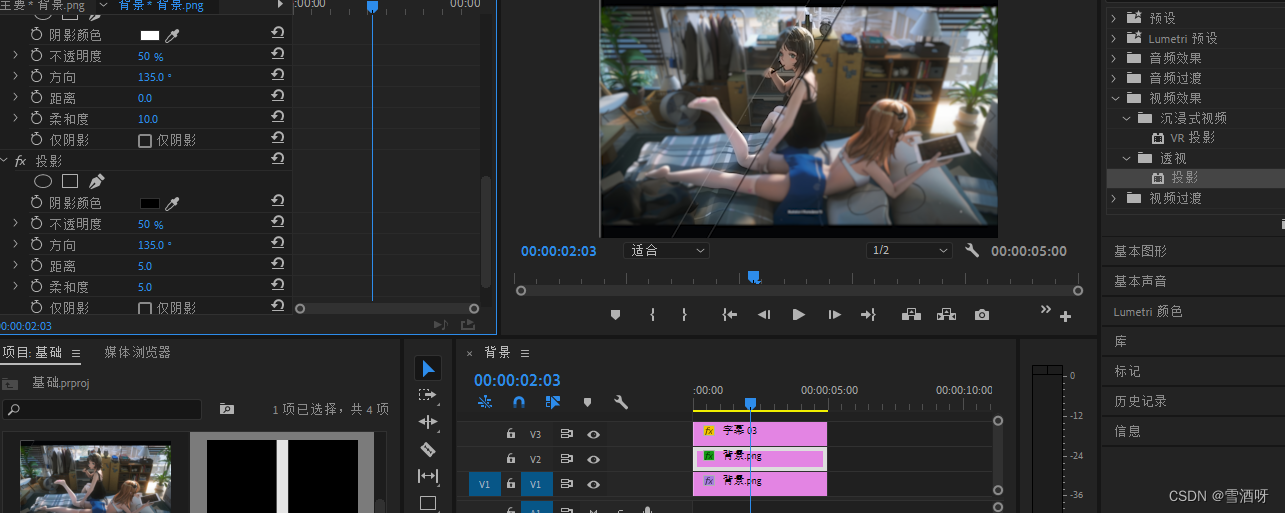Expand the 预设 folder
Image resolution: width=1285 pixels, height=513 pixels.
[x=1114, y=18]
